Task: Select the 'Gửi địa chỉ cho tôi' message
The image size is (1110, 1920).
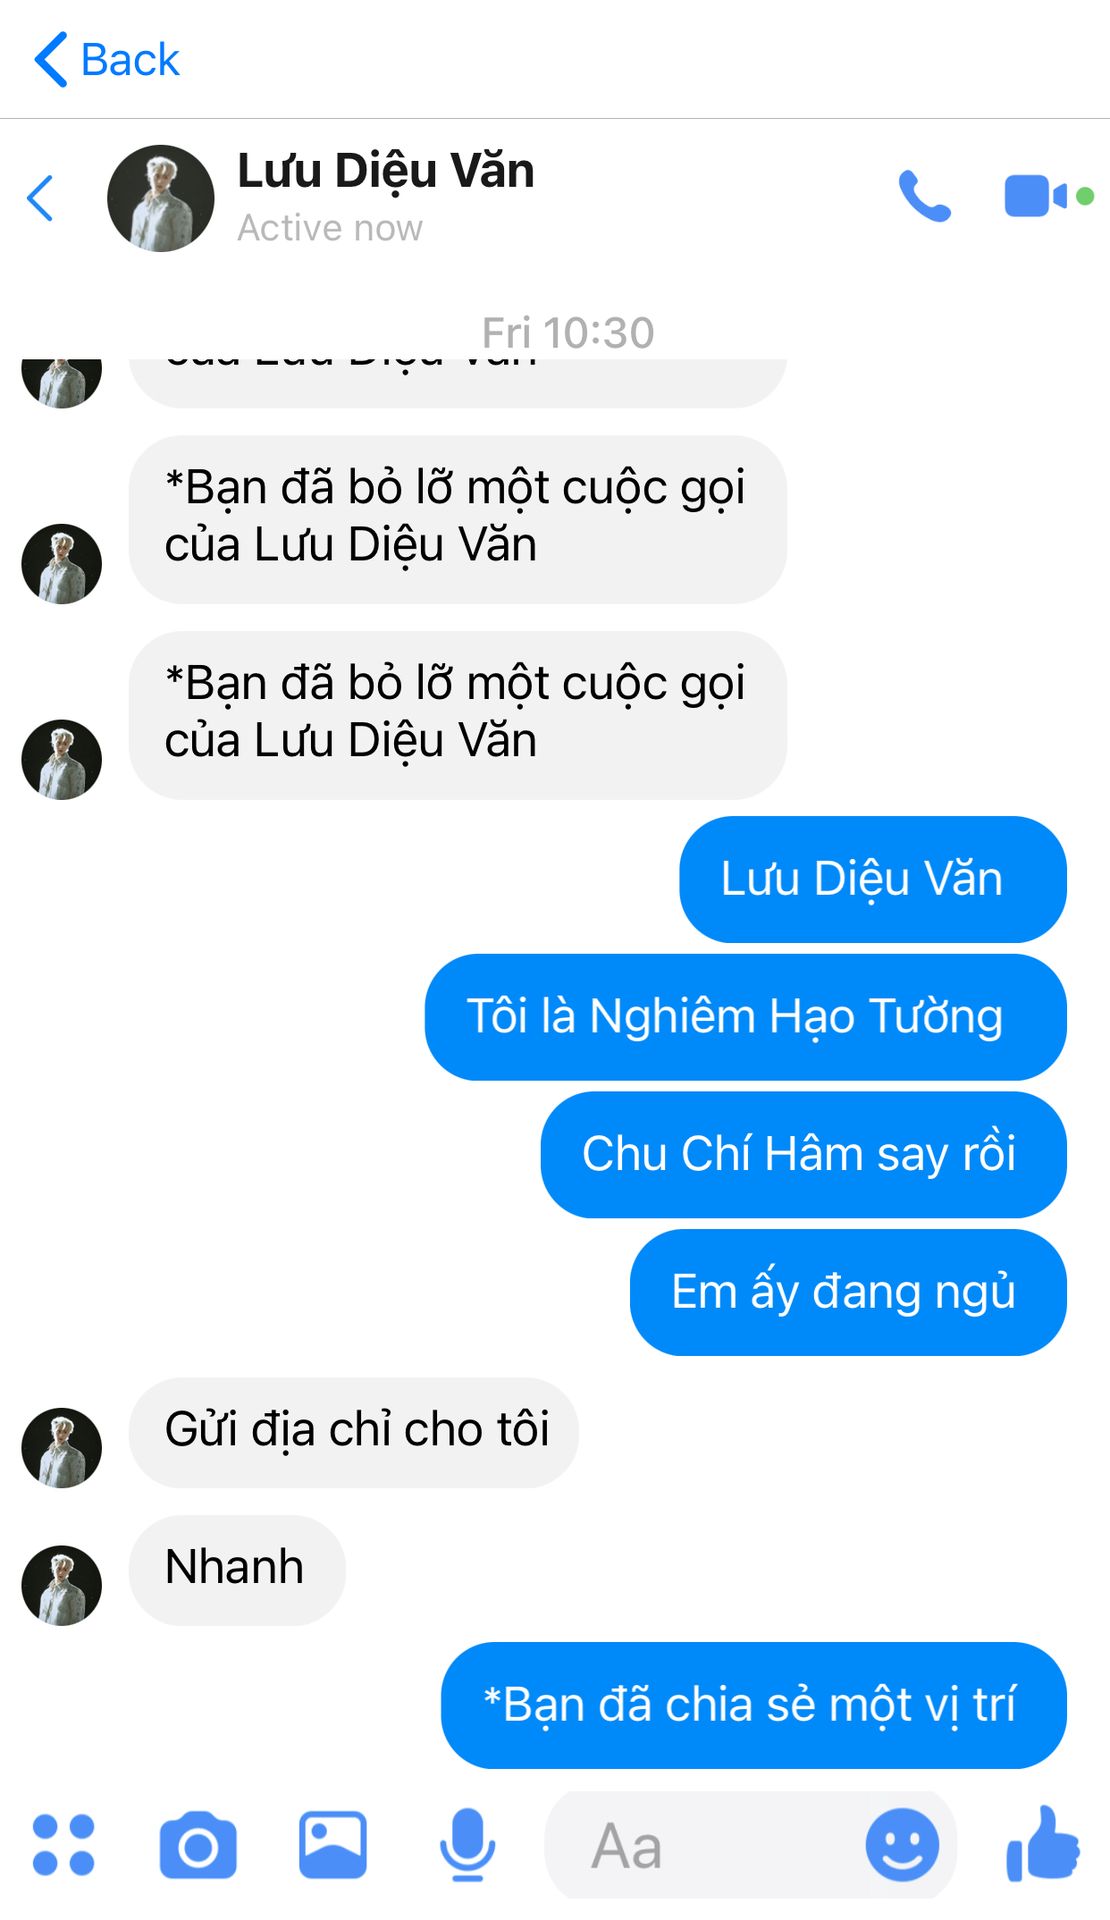Action: (x=354, y=1431)
